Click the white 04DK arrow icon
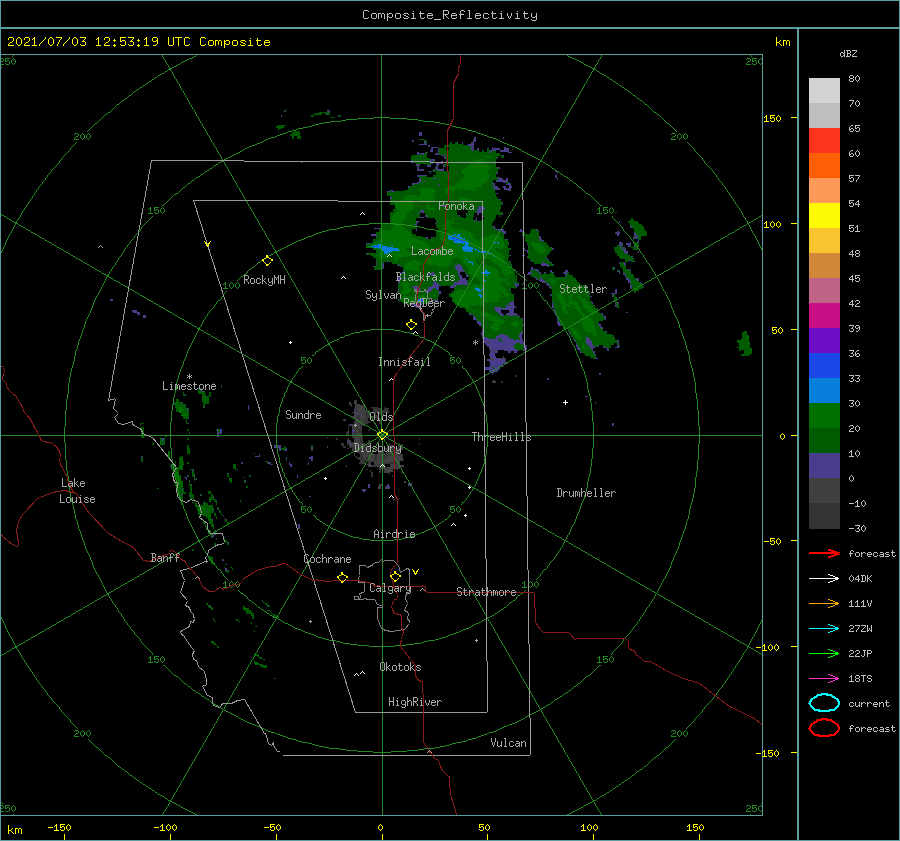The image size is (900, 841). coord(824,578)
